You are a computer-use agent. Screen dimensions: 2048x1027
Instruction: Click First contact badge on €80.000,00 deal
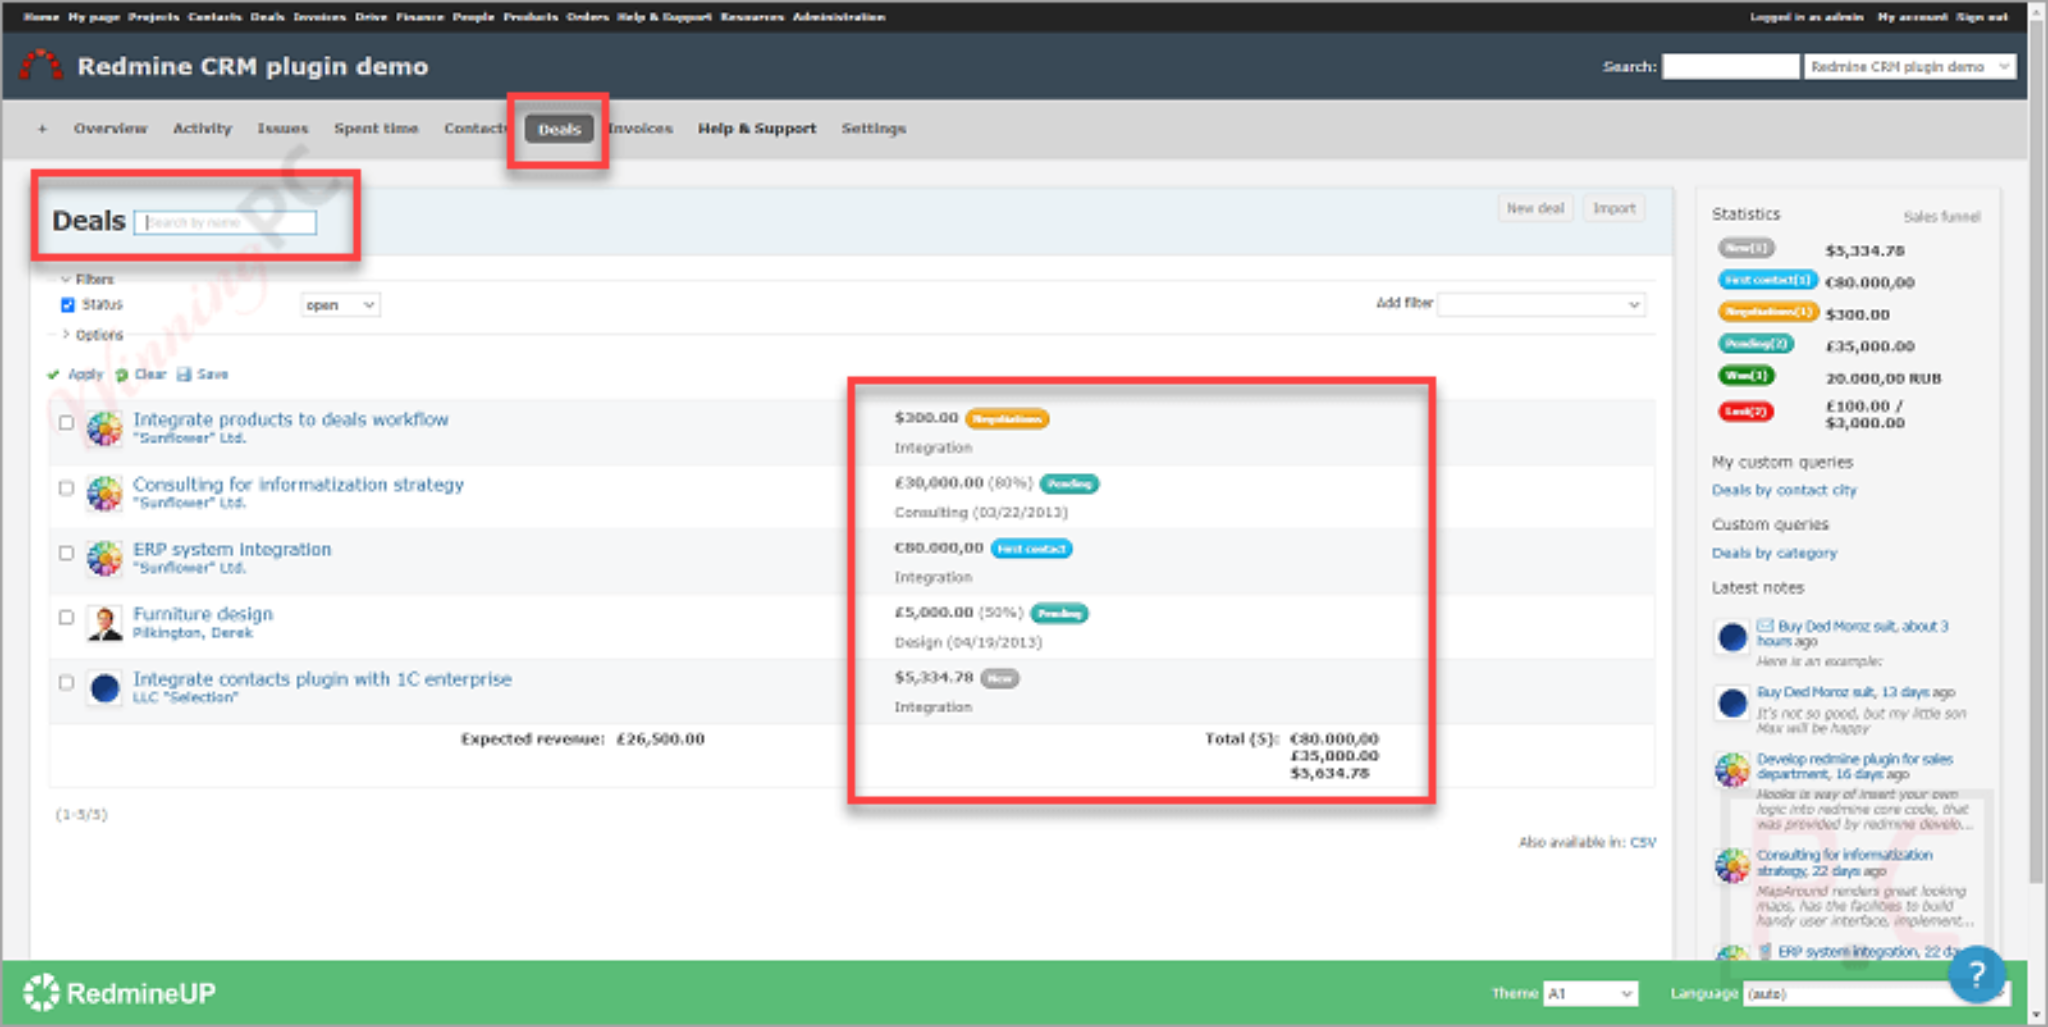coord(1031,548)
